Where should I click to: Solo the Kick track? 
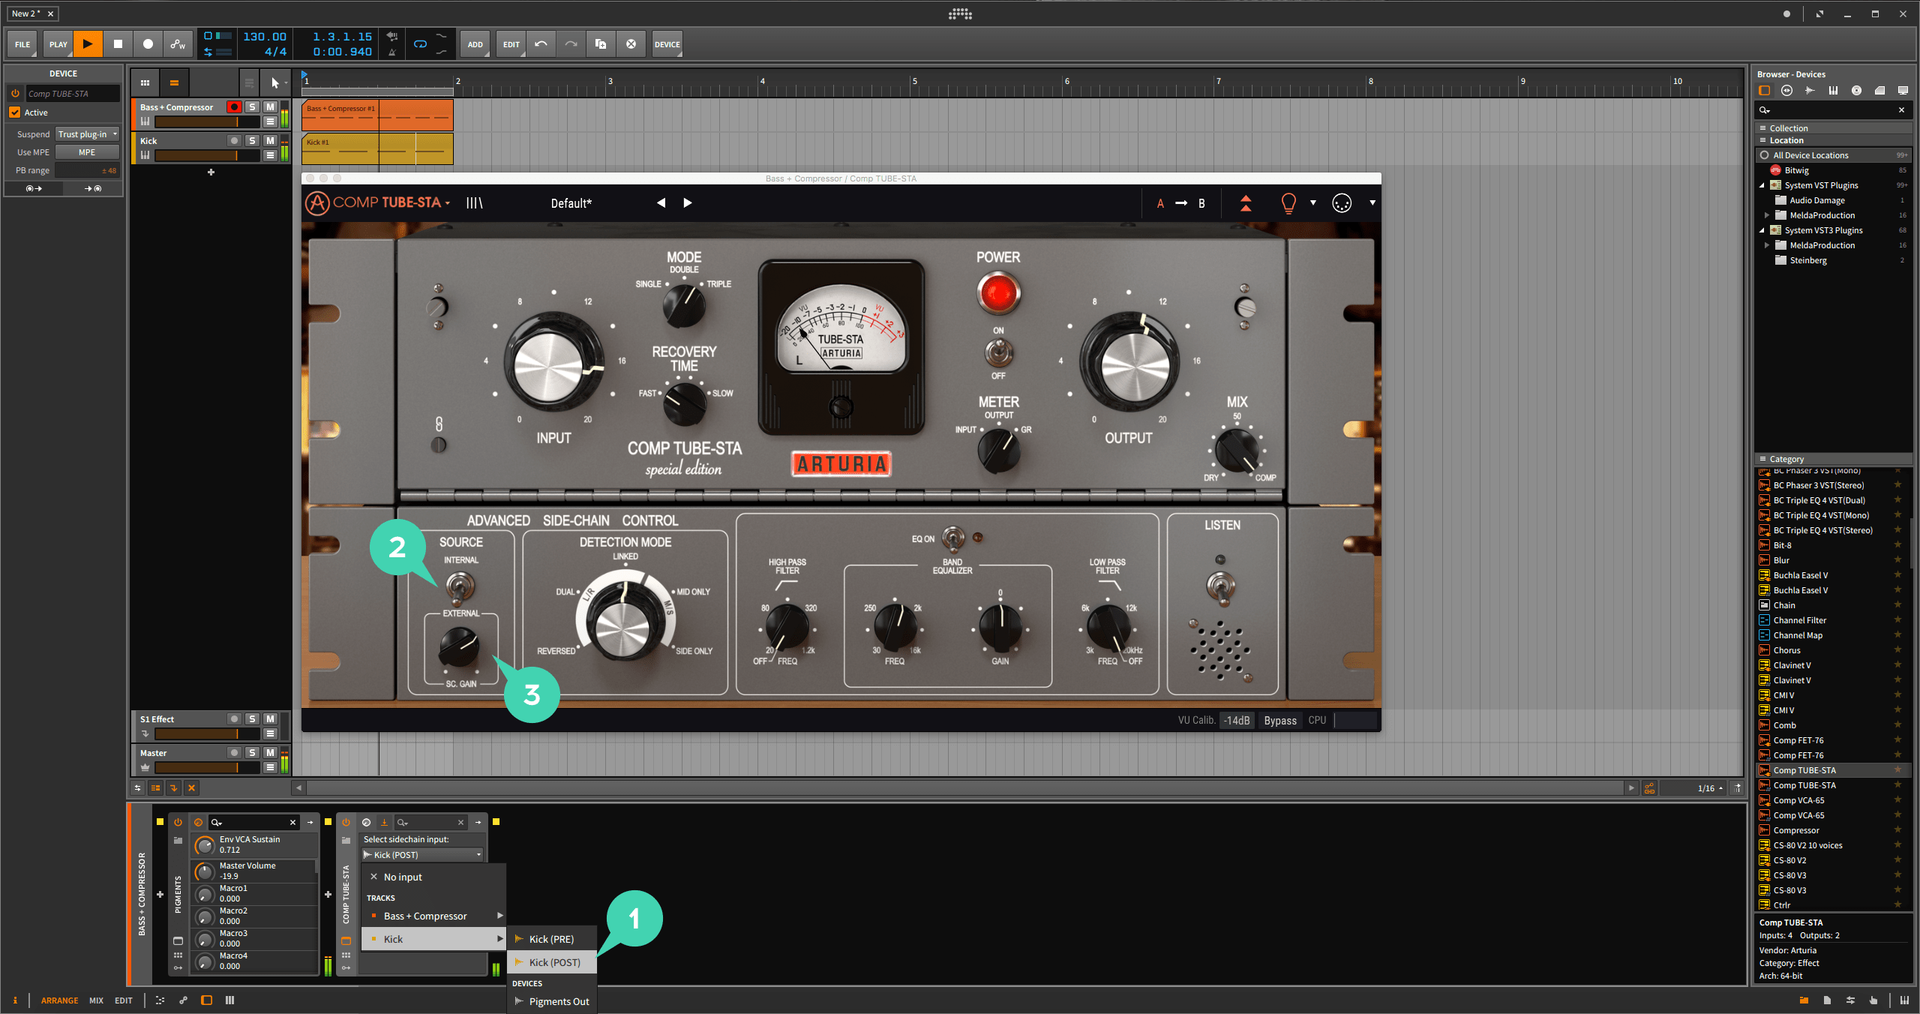[x=252, y=141]
